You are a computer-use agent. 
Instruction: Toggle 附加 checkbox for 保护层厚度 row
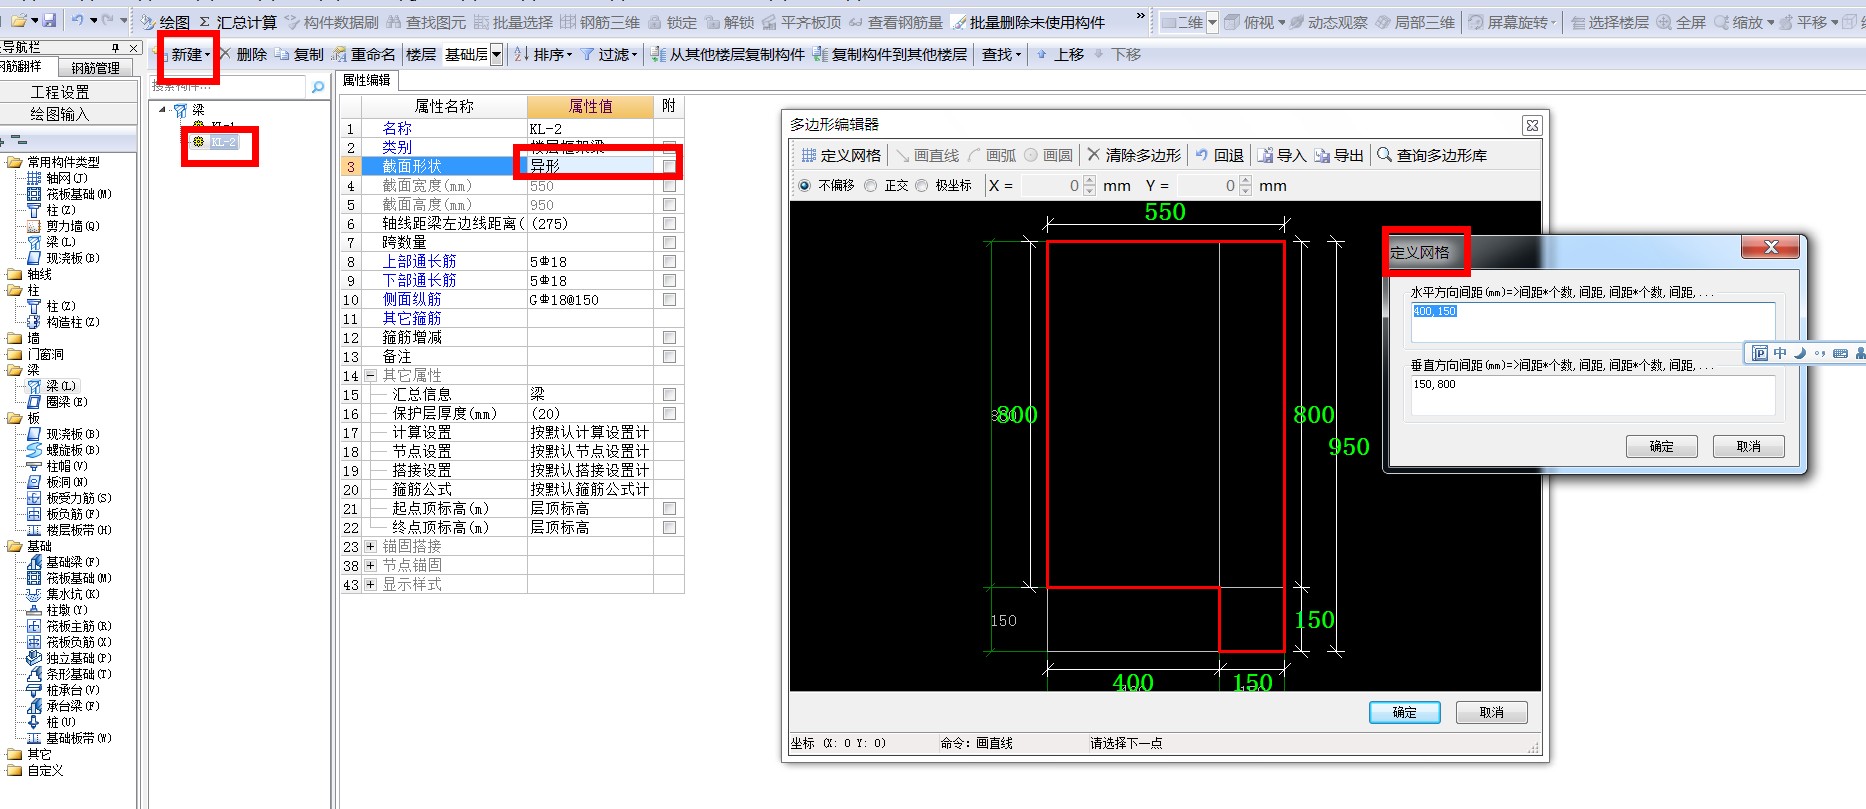tap(669, 414)
